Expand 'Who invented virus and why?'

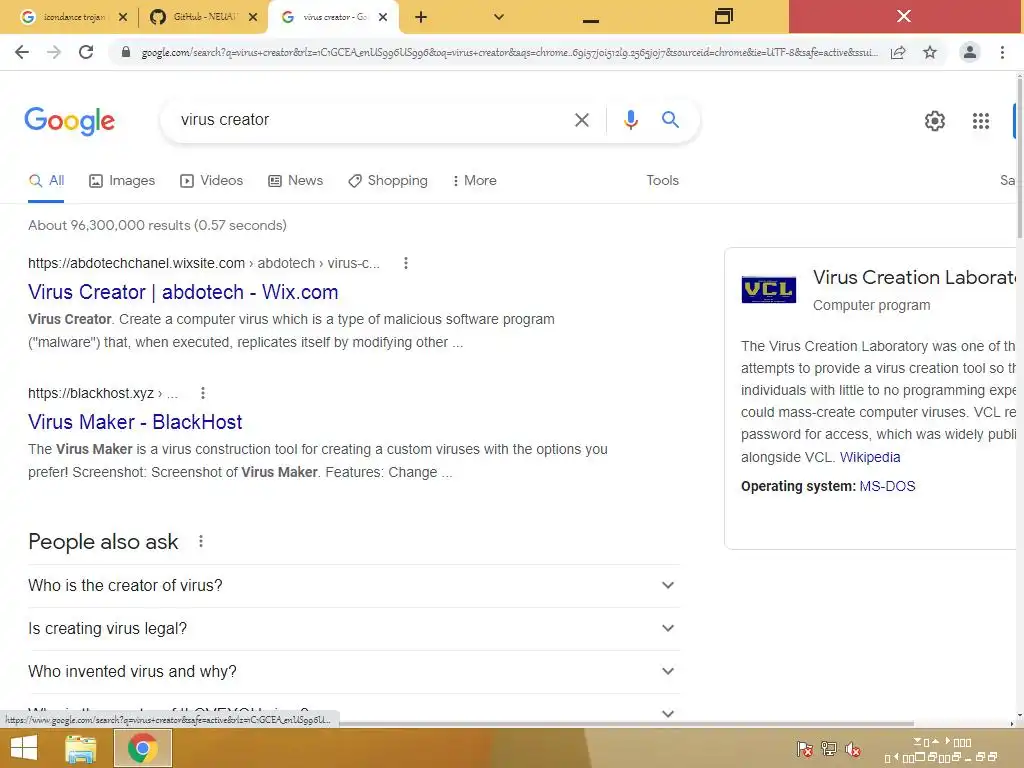[353, 672]
